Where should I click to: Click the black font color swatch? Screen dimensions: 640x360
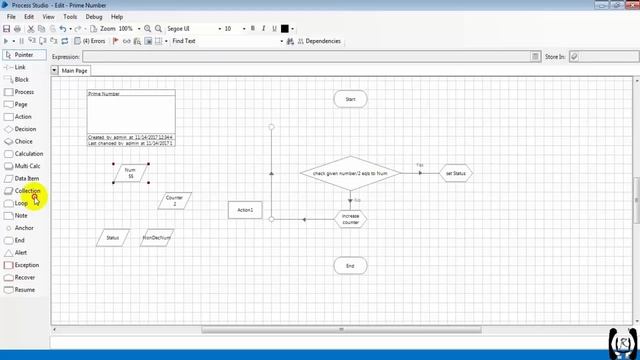285,29
